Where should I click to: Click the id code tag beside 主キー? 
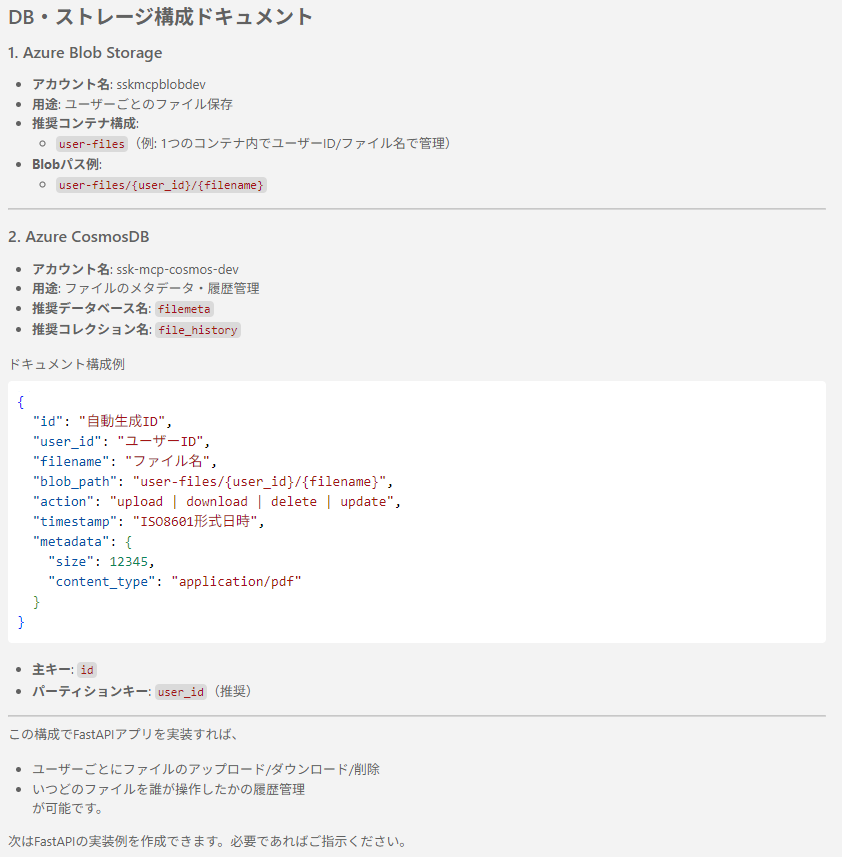tap(87, 670)
